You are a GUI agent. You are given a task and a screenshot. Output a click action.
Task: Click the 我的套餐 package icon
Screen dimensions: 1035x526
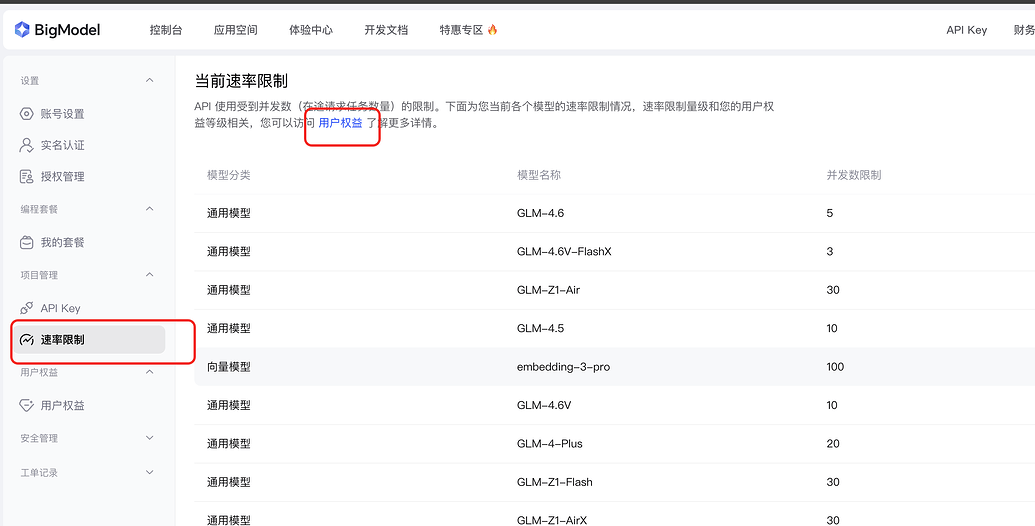pos(26,242)
